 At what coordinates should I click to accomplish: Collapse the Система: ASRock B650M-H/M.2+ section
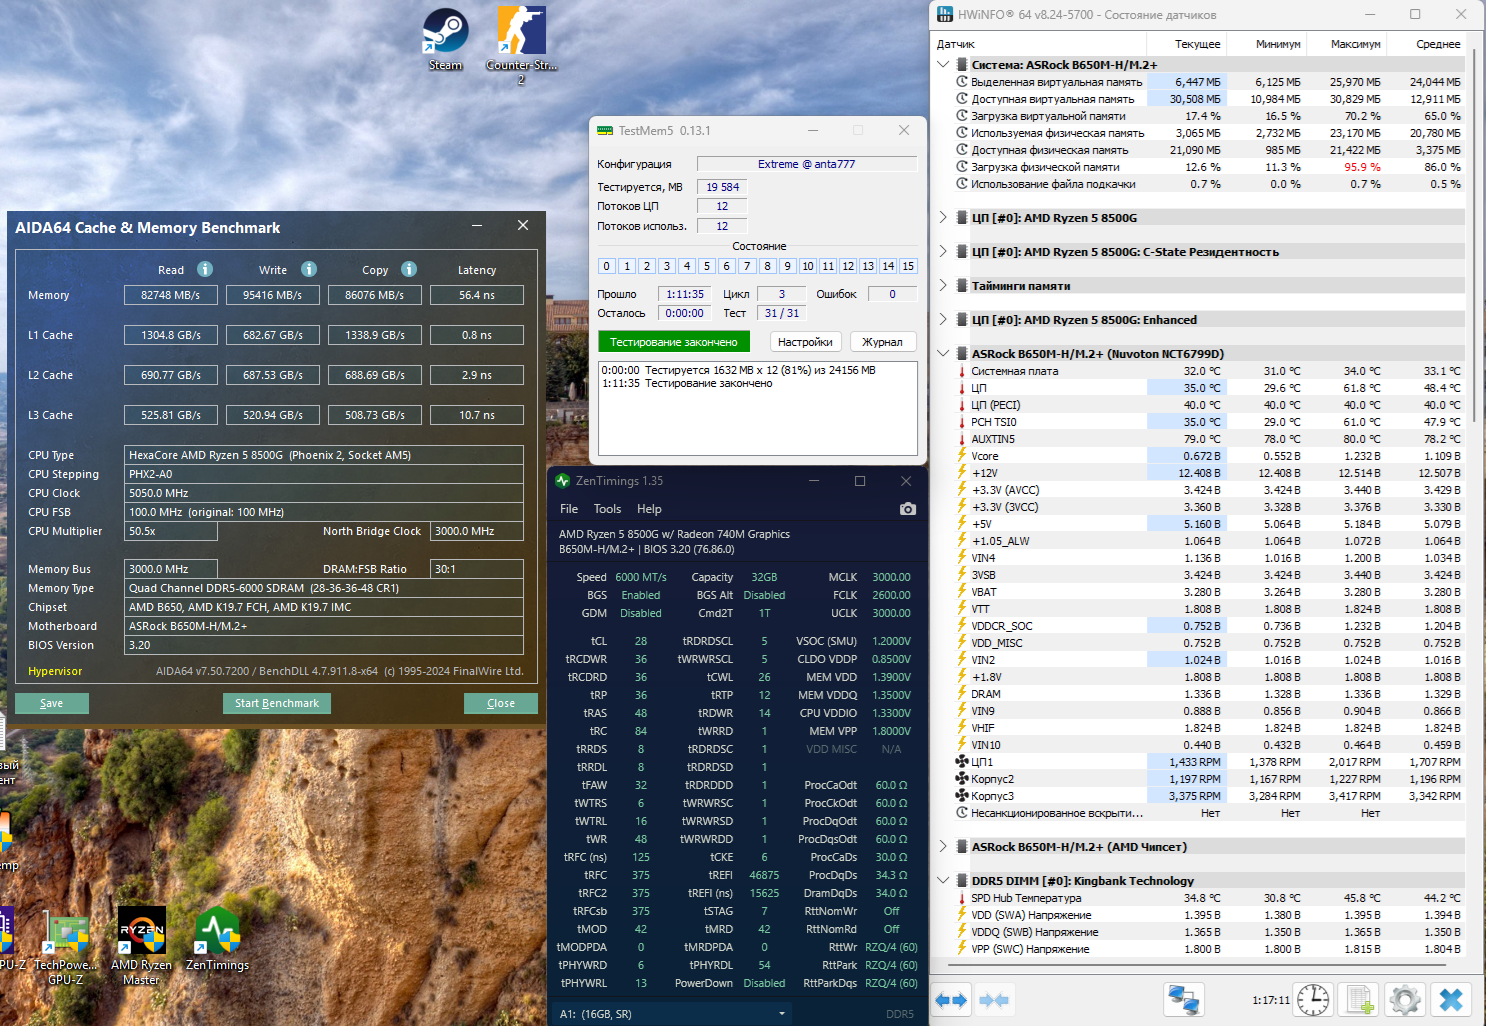[943, 65]
